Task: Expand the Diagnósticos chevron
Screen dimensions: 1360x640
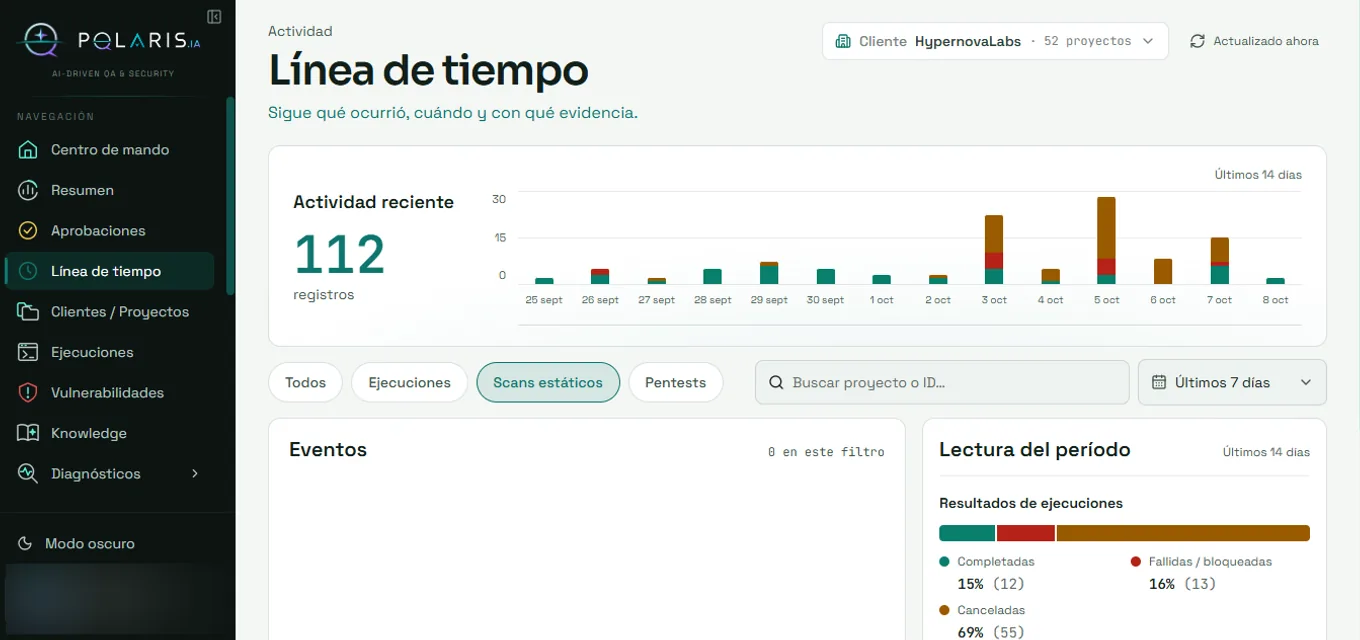Action: 195,474
